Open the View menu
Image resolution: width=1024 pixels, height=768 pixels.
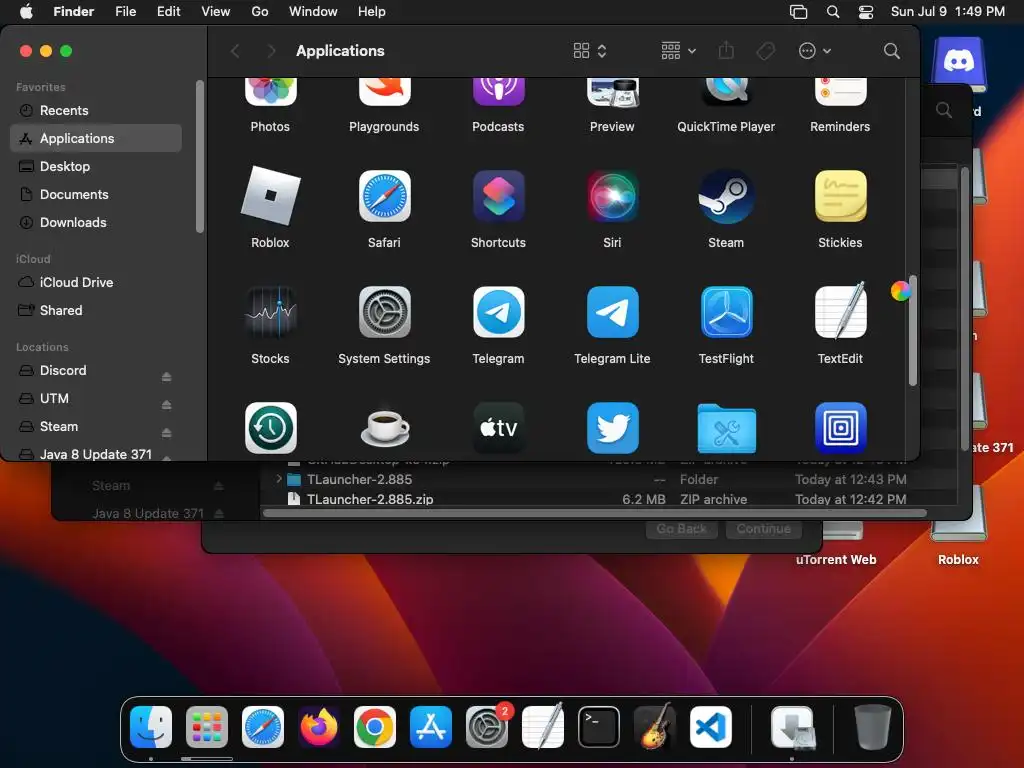216,11
